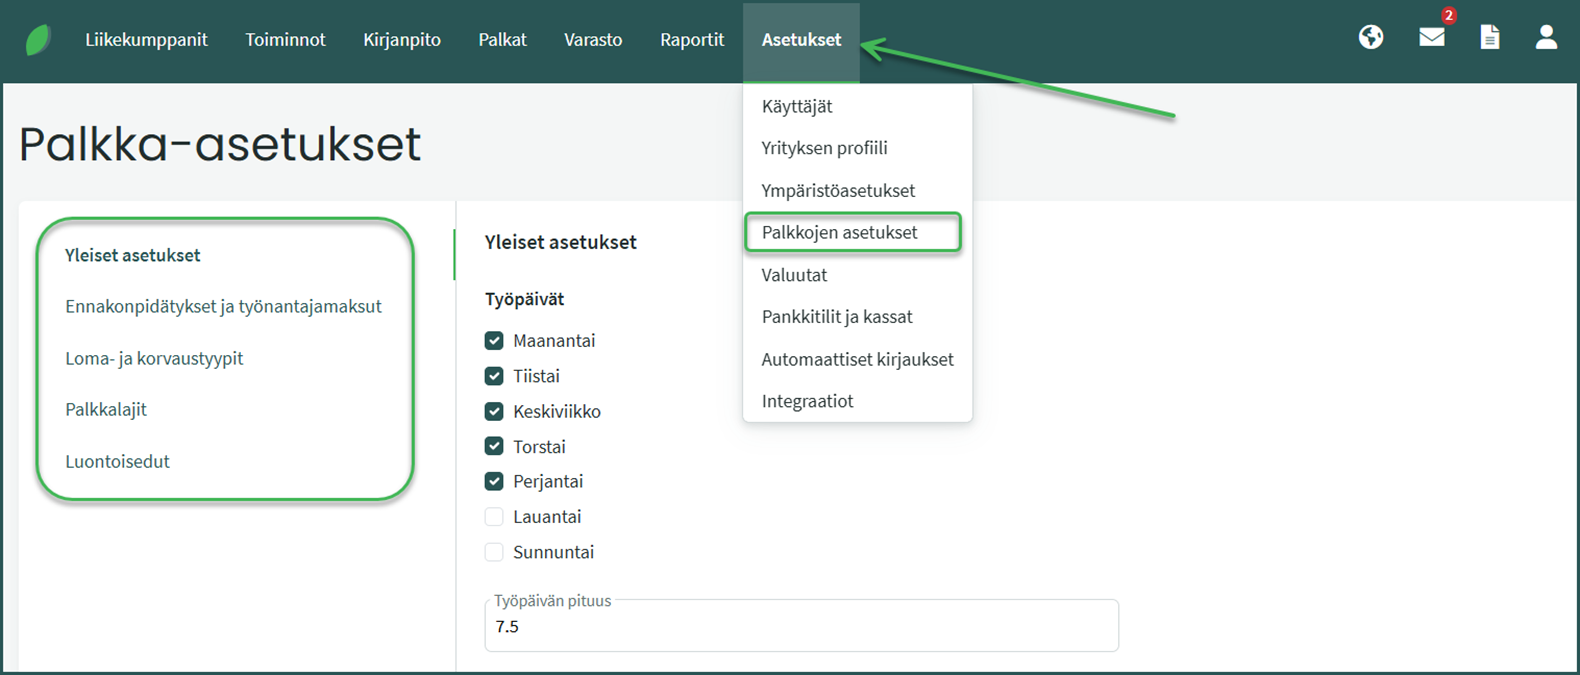Viewport: 1580px width, 675px height.
Task: Open the Liikekumppanit menu
Action: tap(146, 40)
